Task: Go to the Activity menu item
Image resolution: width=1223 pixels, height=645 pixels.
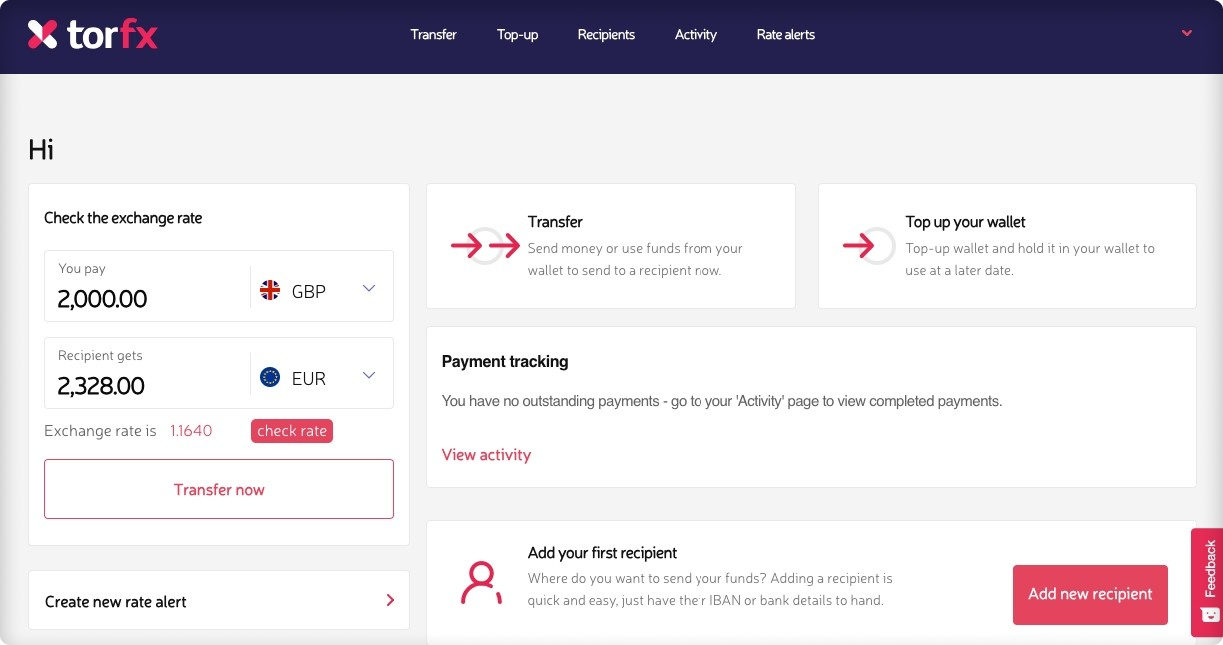Action: coord(696,34)
